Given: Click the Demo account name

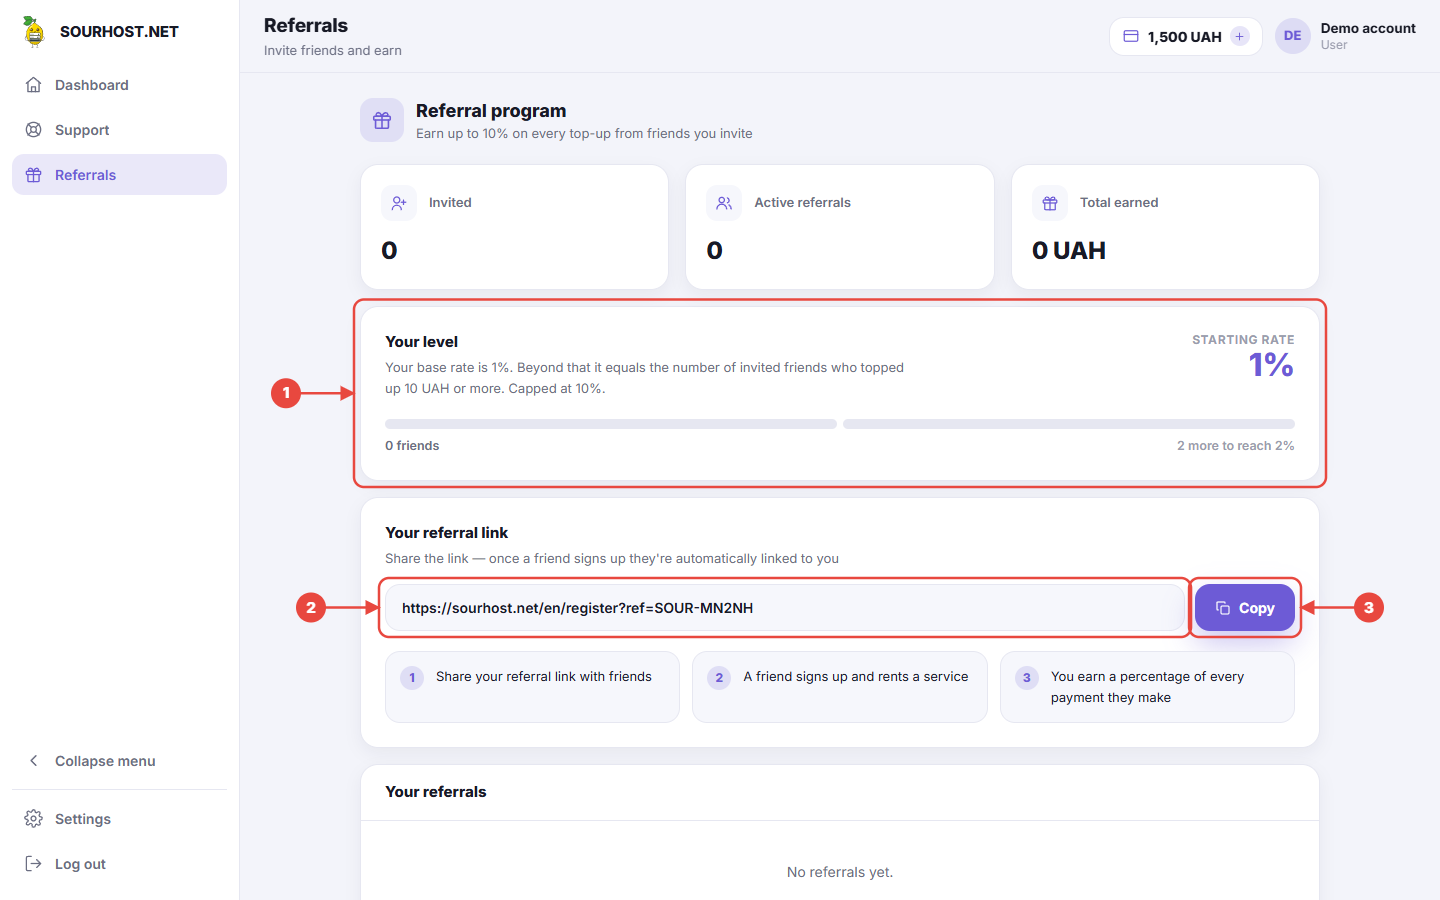Looking at the screenshot, I should [x=1368, y=28].
